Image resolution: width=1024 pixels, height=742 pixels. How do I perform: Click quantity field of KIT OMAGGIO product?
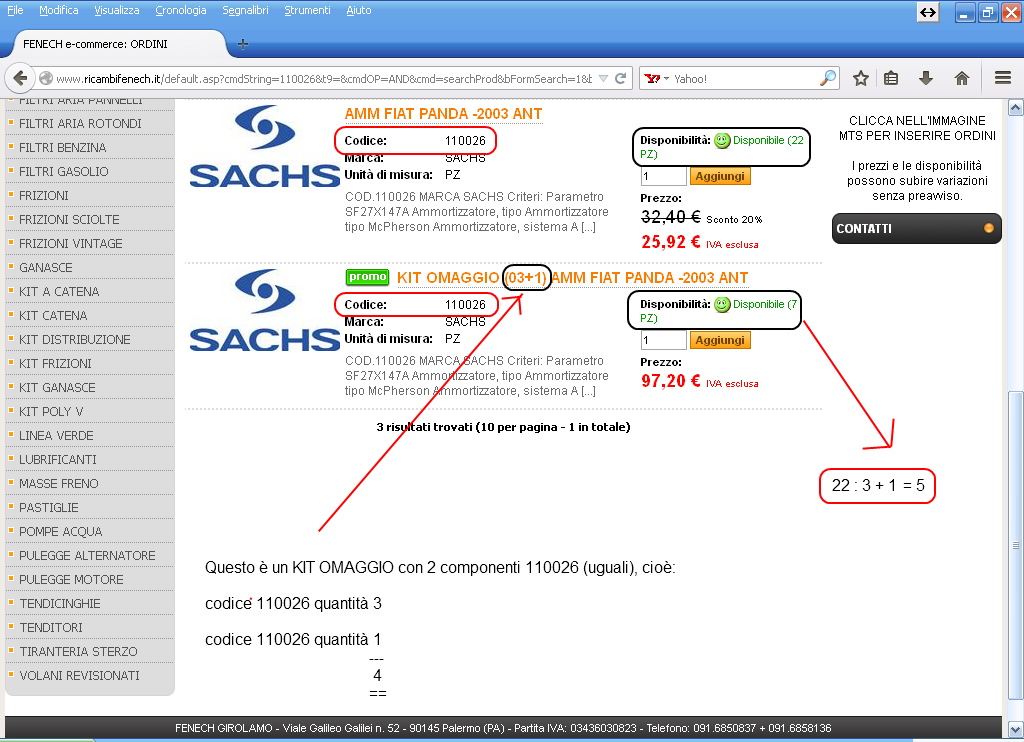663,340
